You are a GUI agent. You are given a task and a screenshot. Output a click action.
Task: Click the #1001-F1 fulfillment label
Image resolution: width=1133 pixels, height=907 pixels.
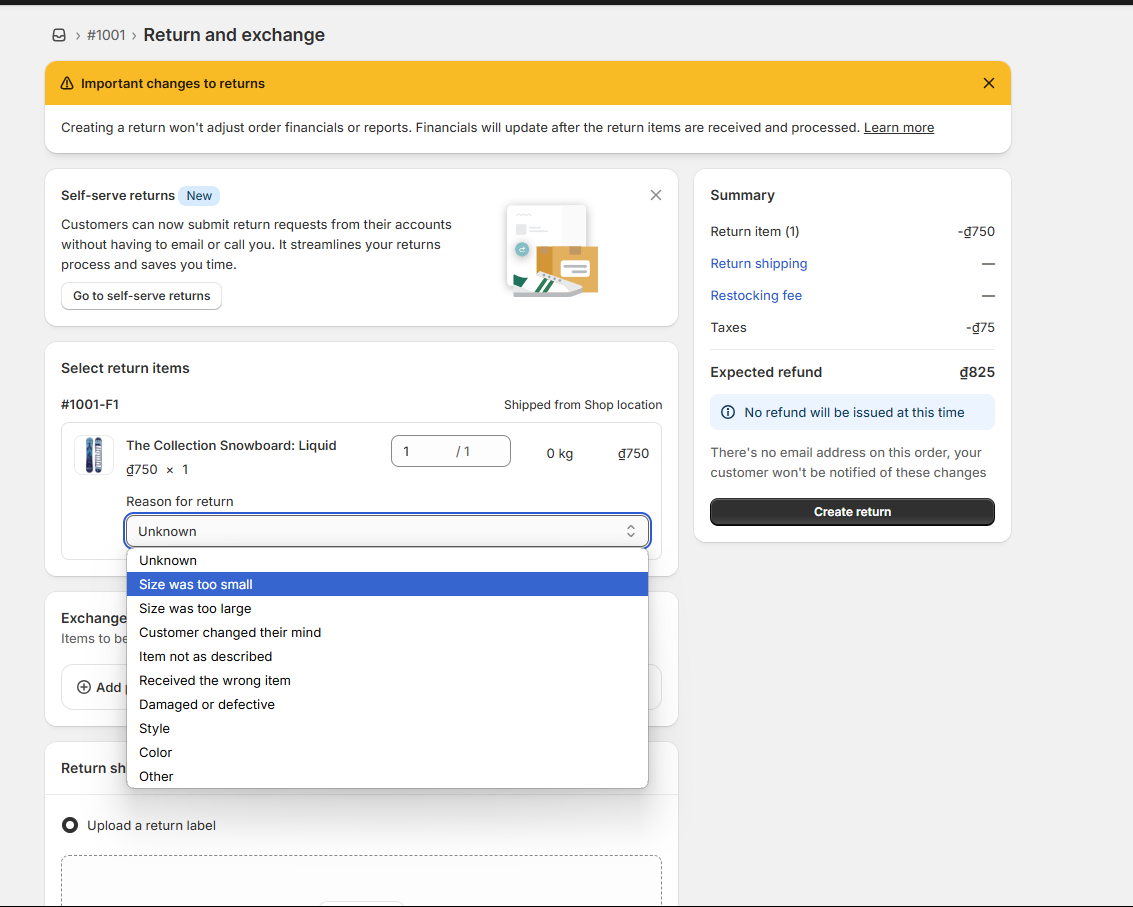[90, 404]
